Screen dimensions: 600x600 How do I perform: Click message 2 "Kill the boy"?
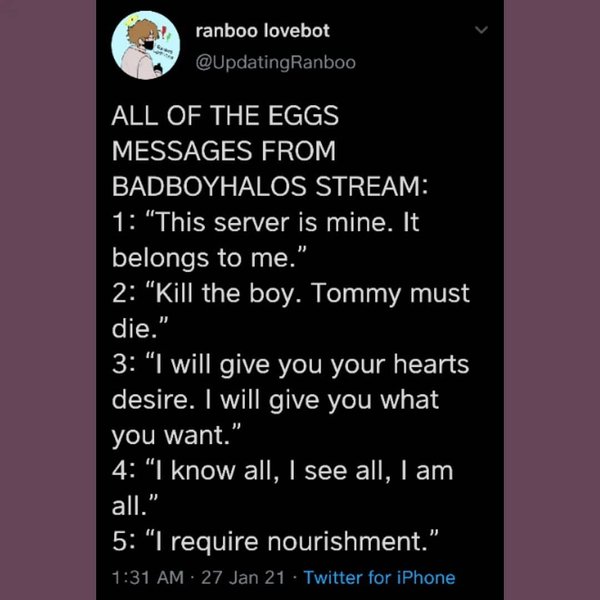click(290, 293)
